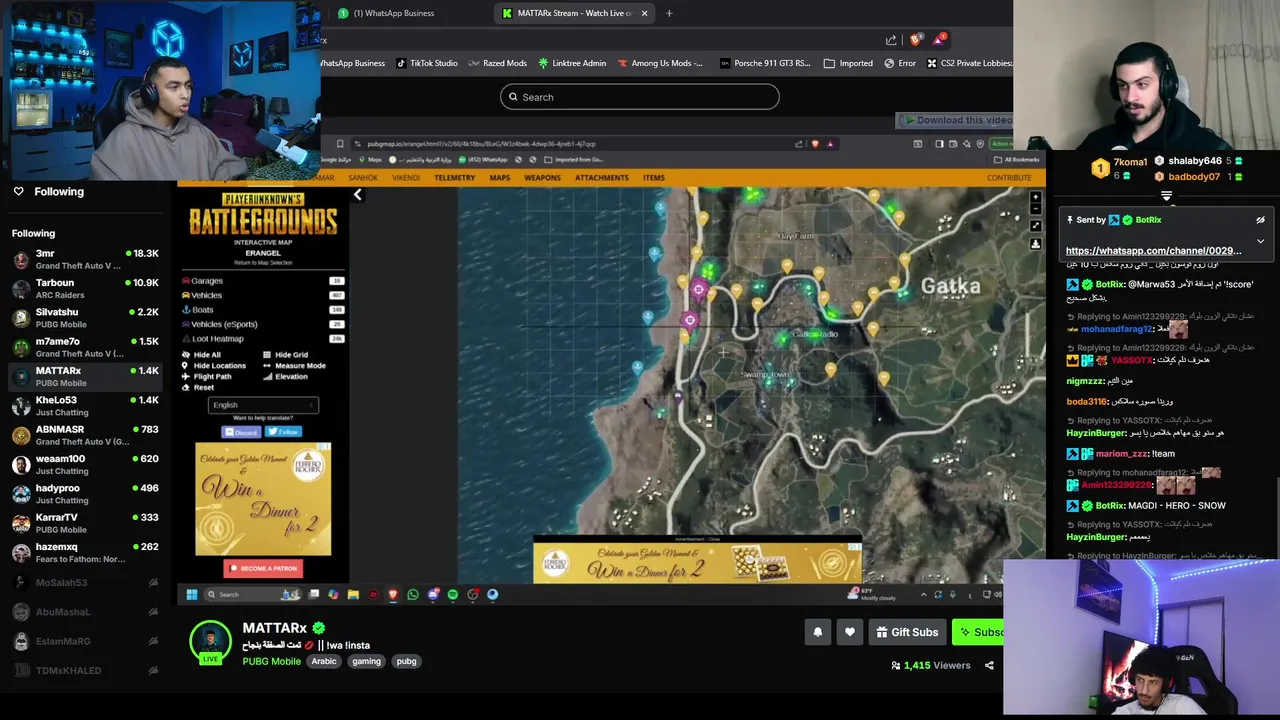Open the pinned WhatsApp channel link
The height and width of the screenshot is (720, 1280).
[x=1153, y=251]
